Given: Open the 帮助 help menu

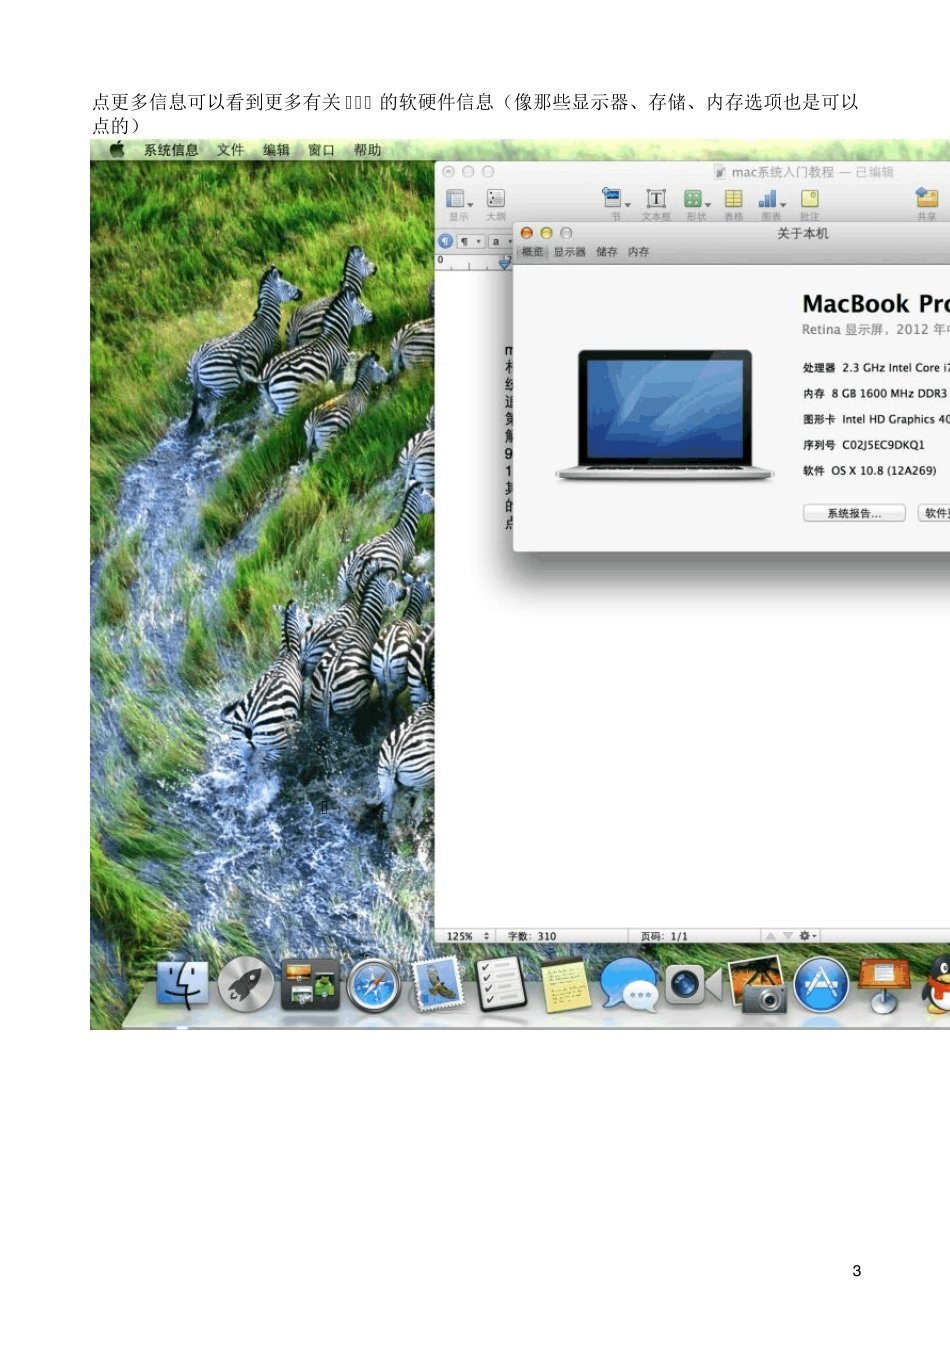Looking at the screenshot, I should (x=367, y=150).
